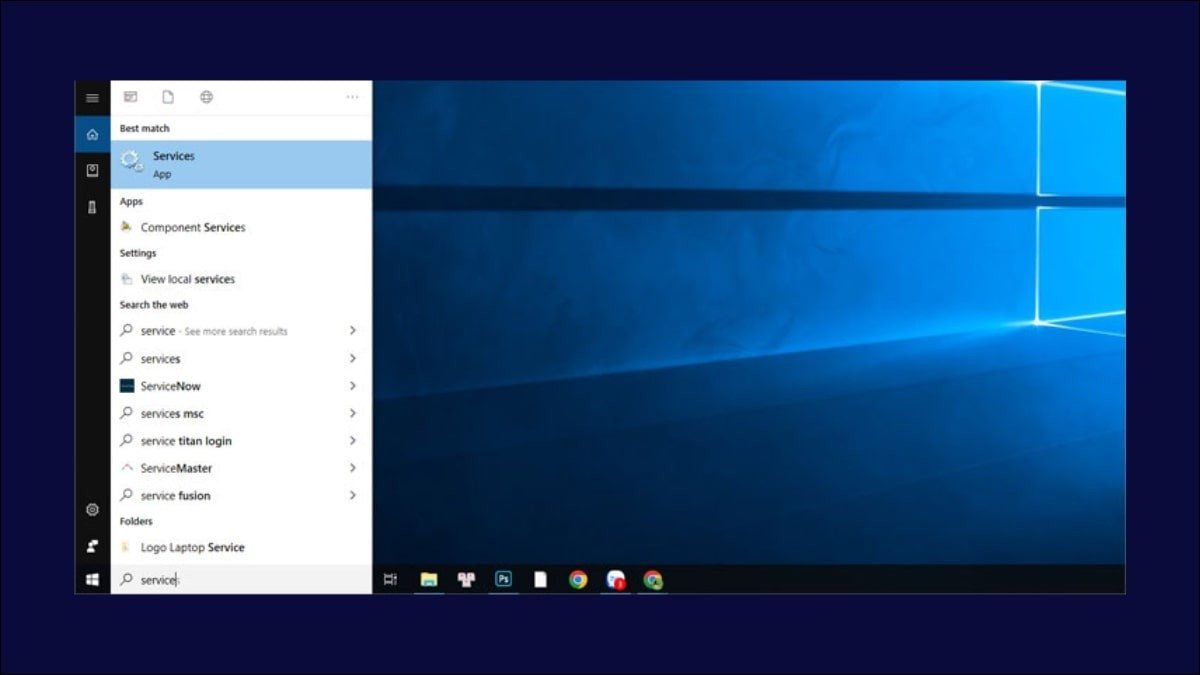Filter search results by Apps

[130, 97]
